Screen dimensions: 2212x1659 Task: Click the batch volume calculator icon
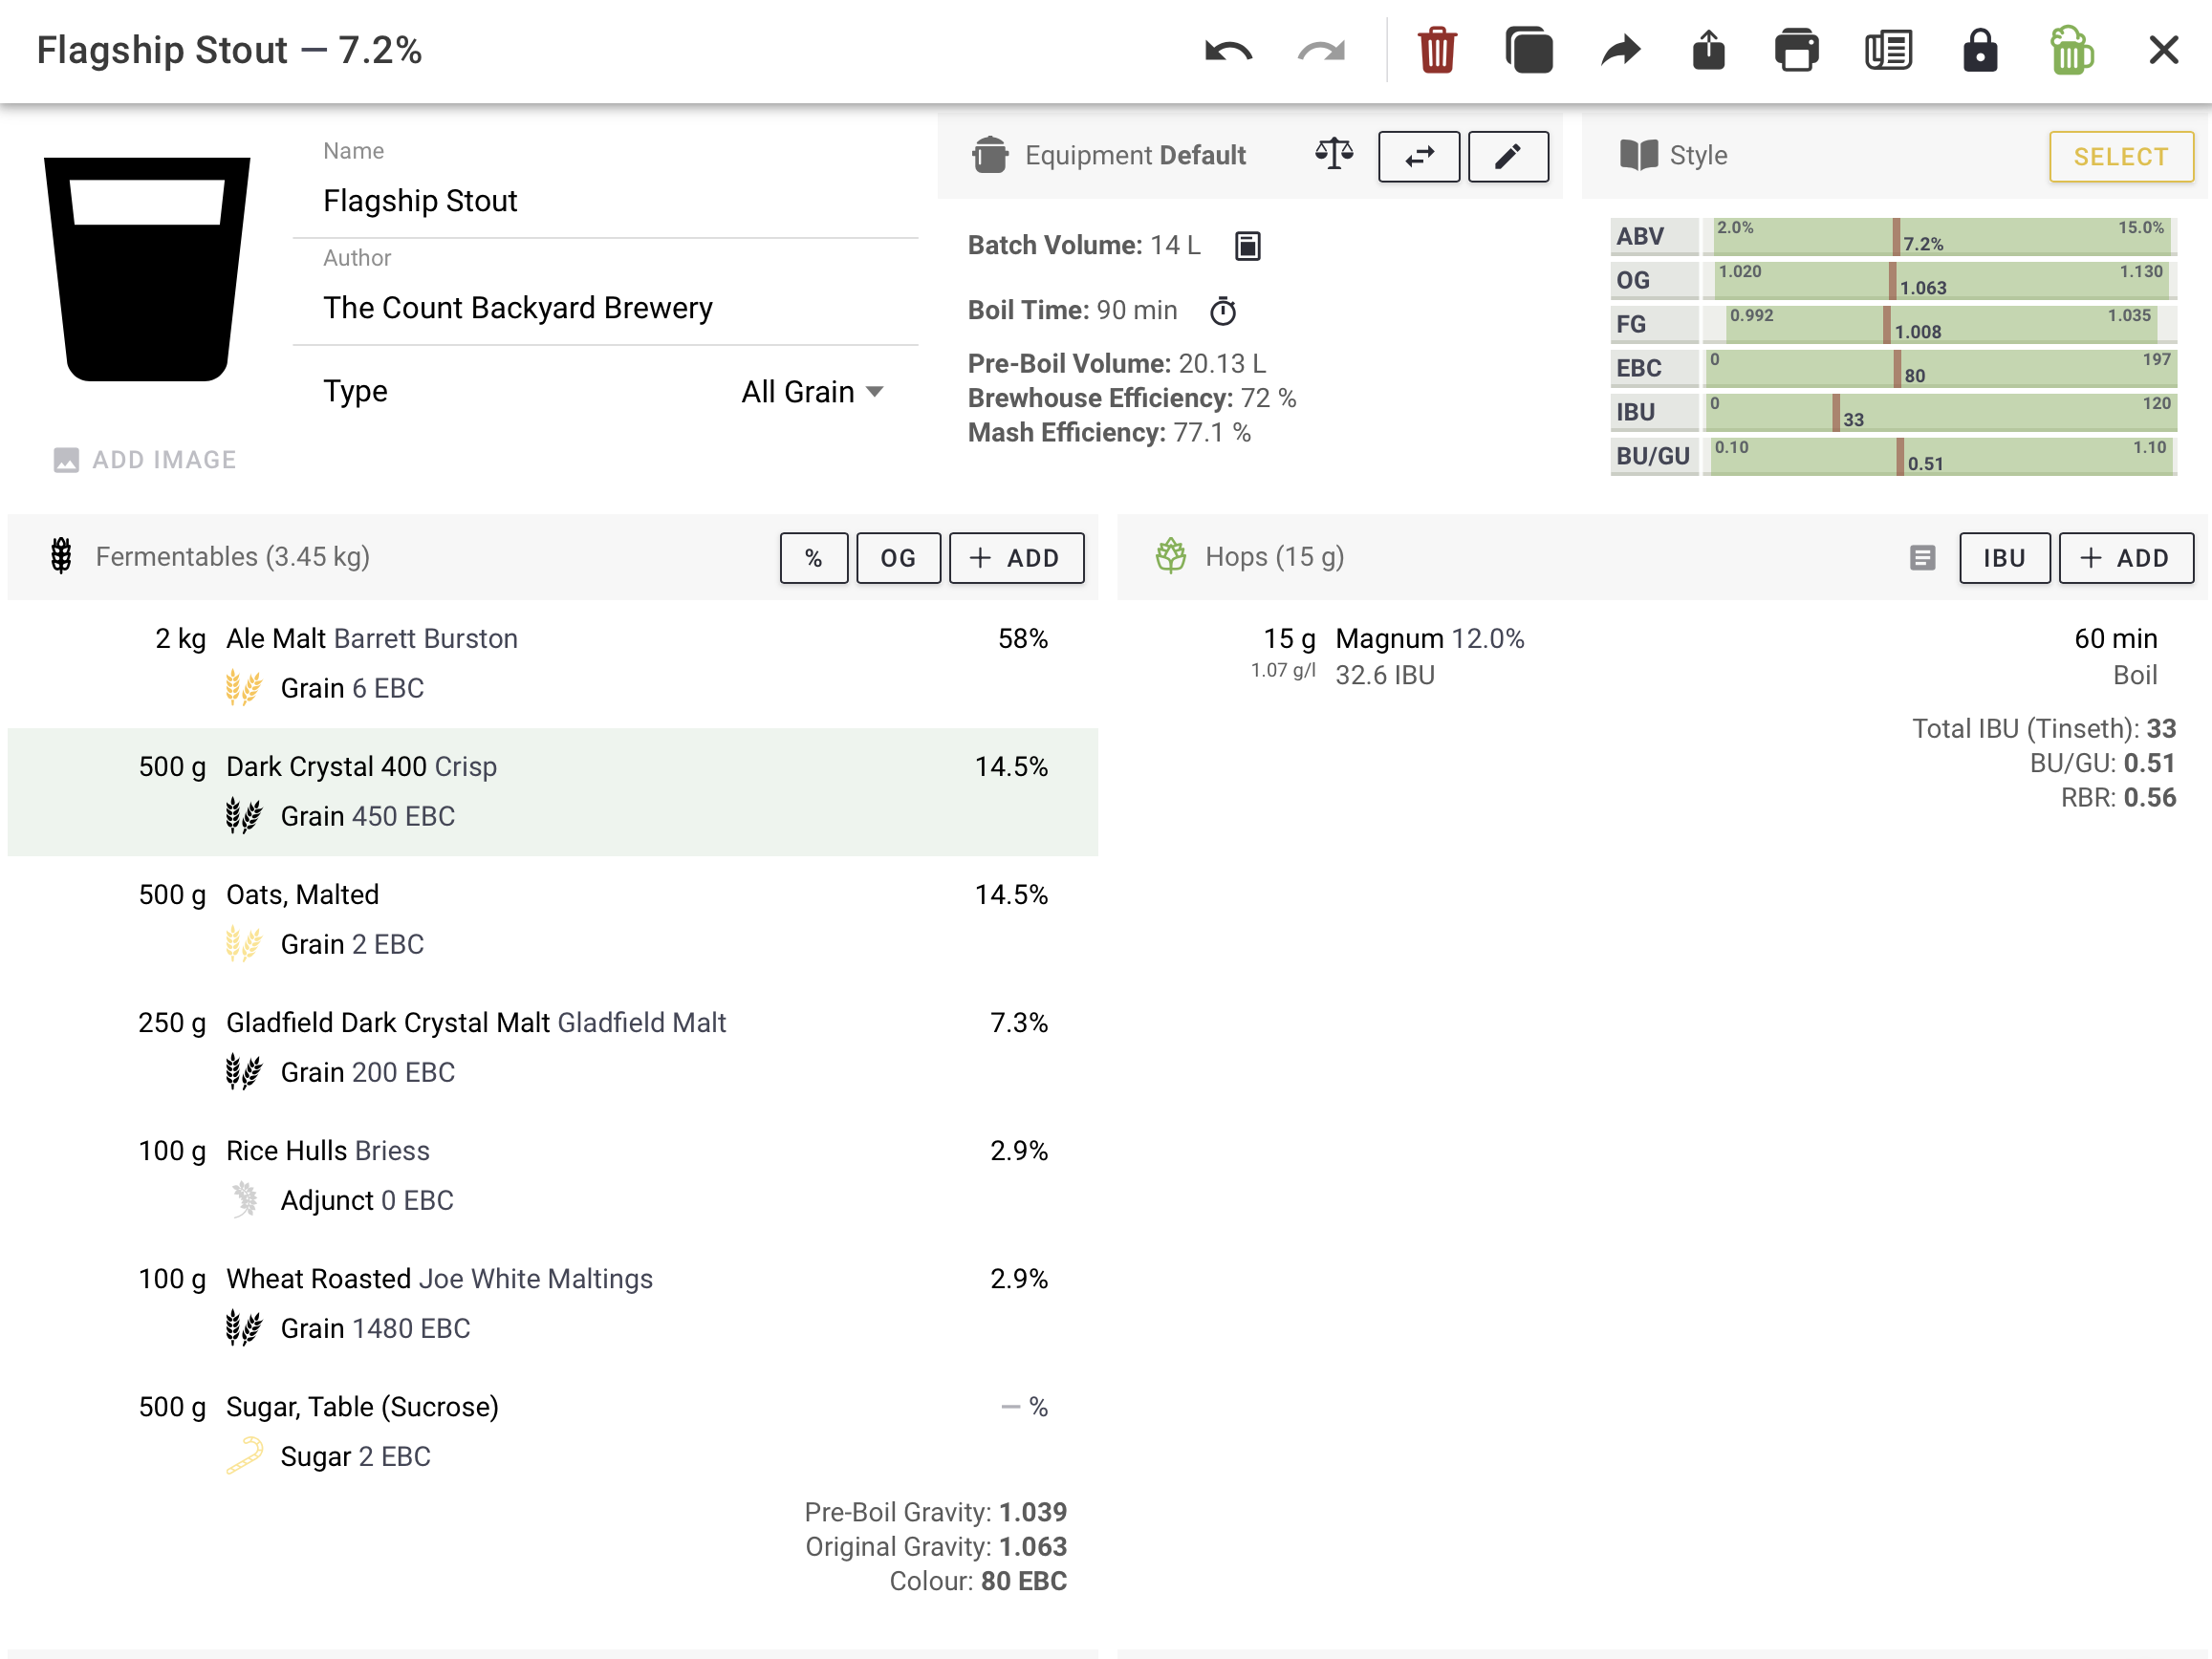(x=1247, y=246)
